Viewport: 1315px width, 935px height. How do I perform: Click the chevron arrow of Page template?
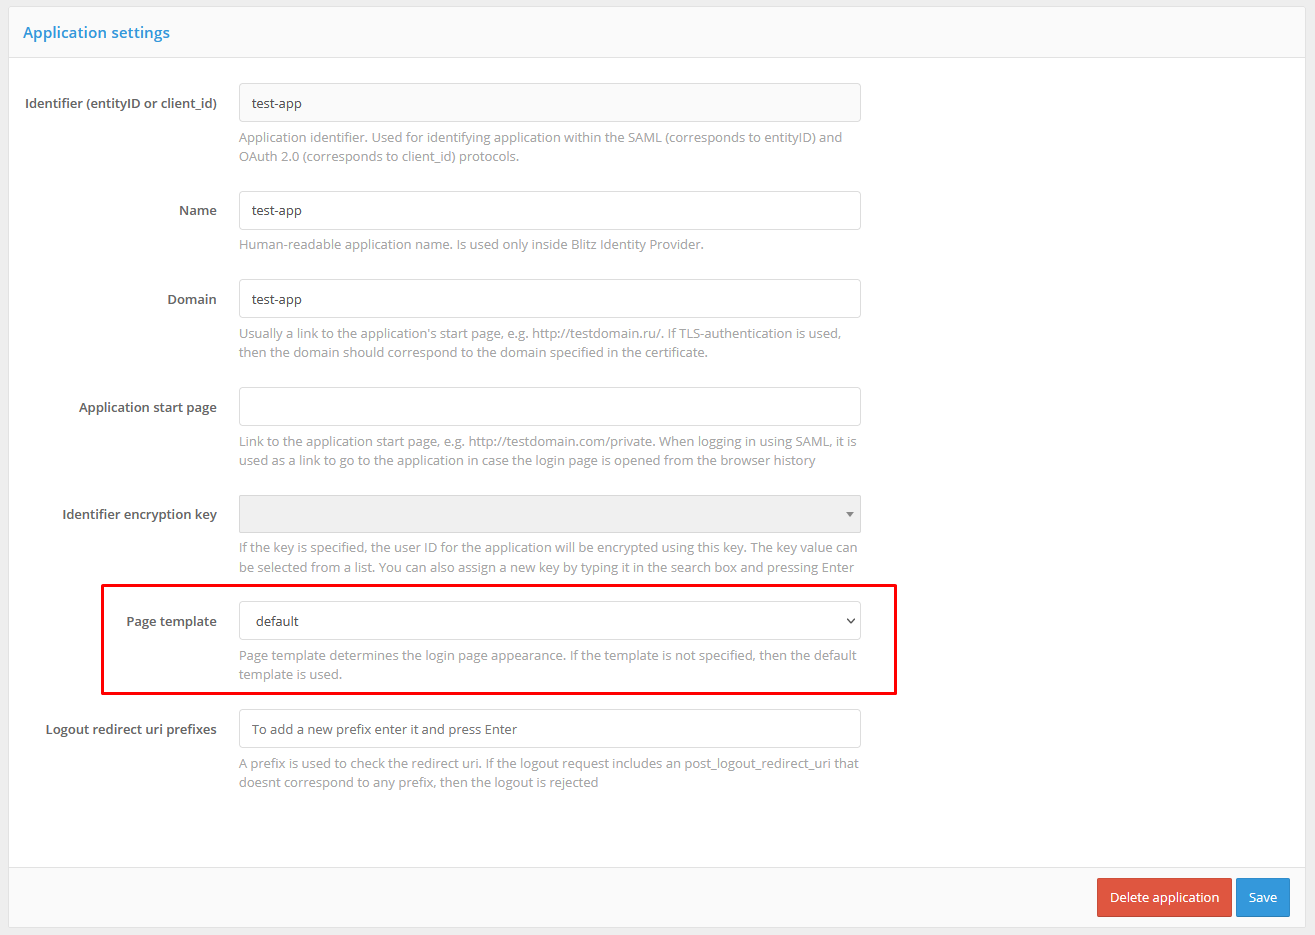click(x=850, y=621)
